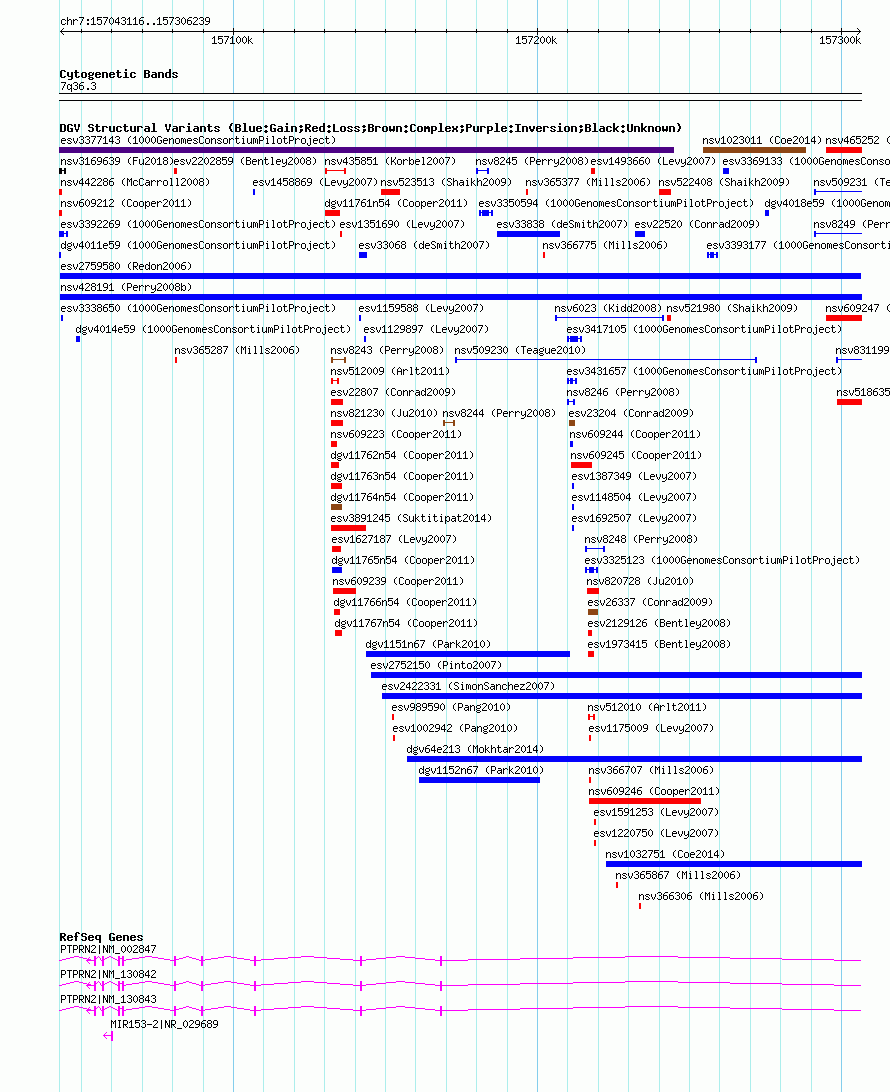Click label esv3891245 (Suktitipat2014)

(x=411, y=518)
